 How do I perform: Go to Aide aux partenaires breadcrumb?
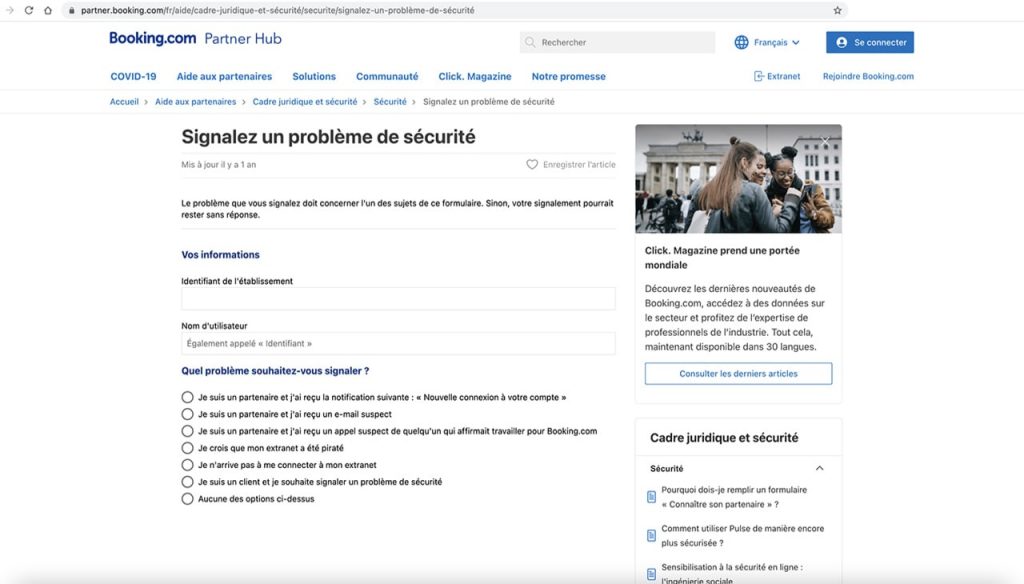click(196, 102)
